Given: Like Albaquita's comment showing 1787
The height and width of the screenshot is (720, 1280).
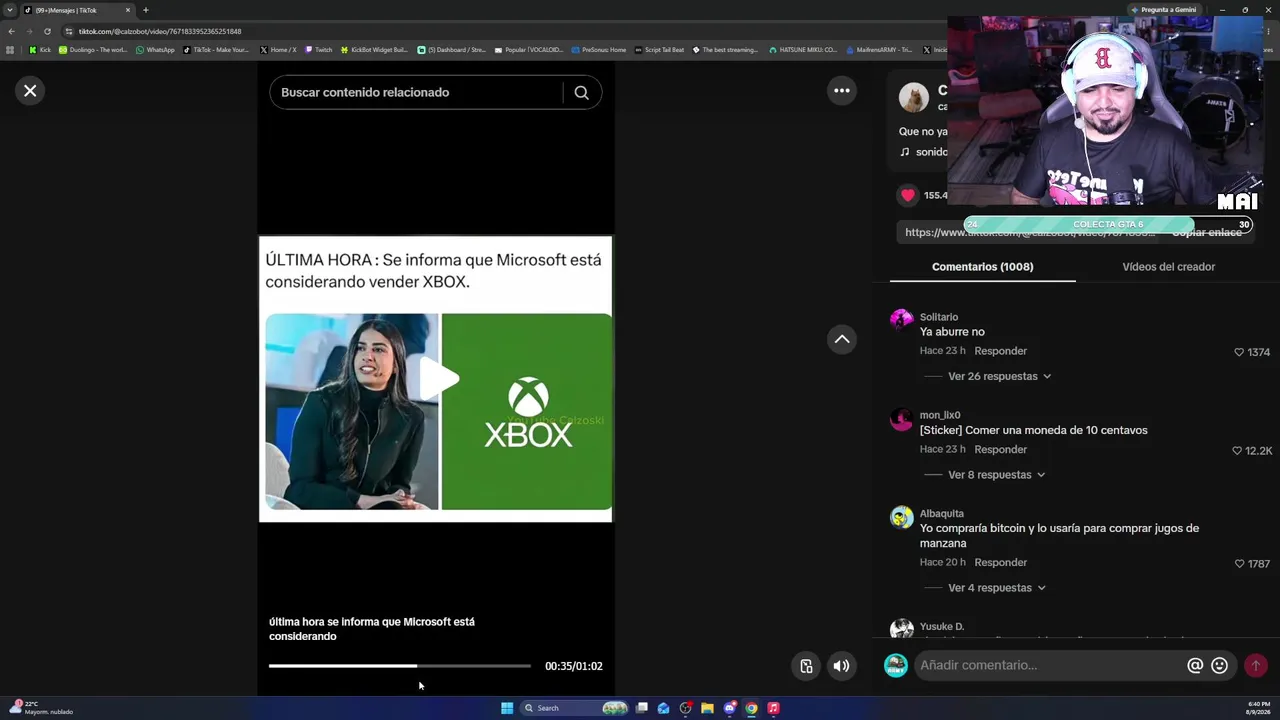Looking at the screenshot, I should pos(1239,564).
